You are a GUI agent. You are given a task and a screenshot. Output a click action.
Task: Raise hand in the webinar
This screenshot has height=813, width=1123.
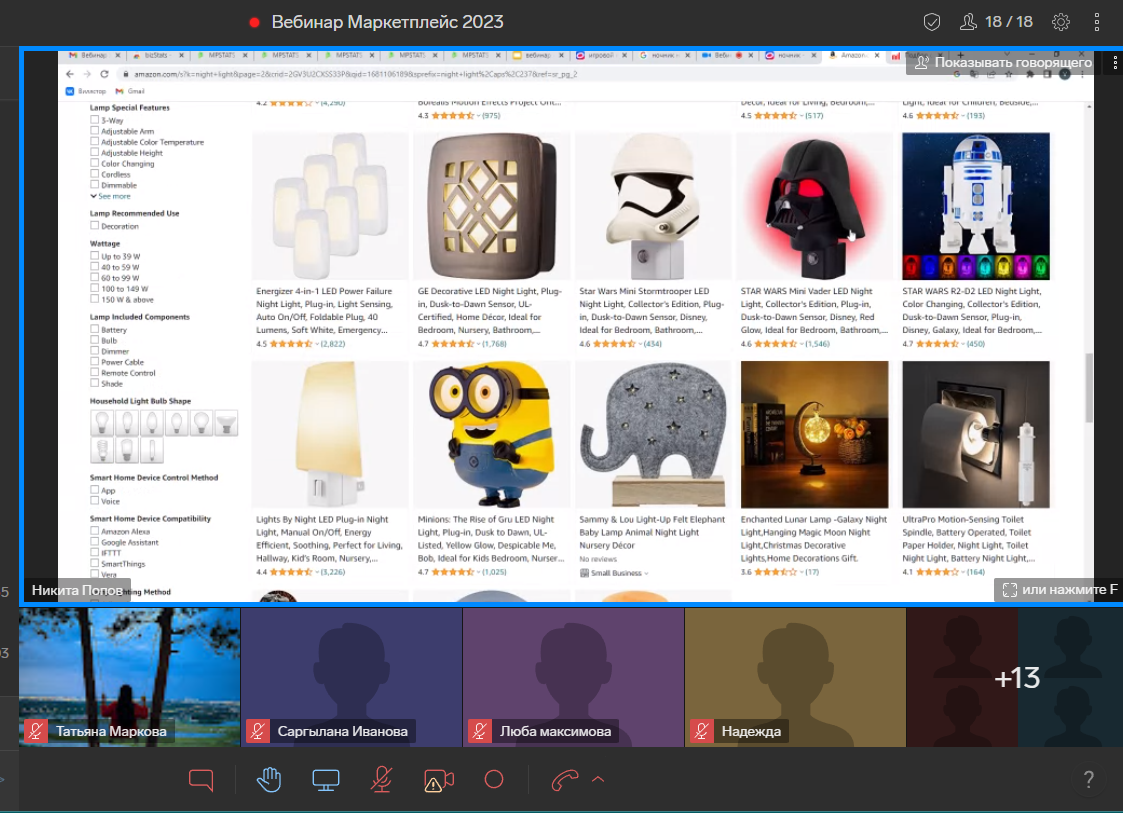pyautogui.click(x=269, y=780)
